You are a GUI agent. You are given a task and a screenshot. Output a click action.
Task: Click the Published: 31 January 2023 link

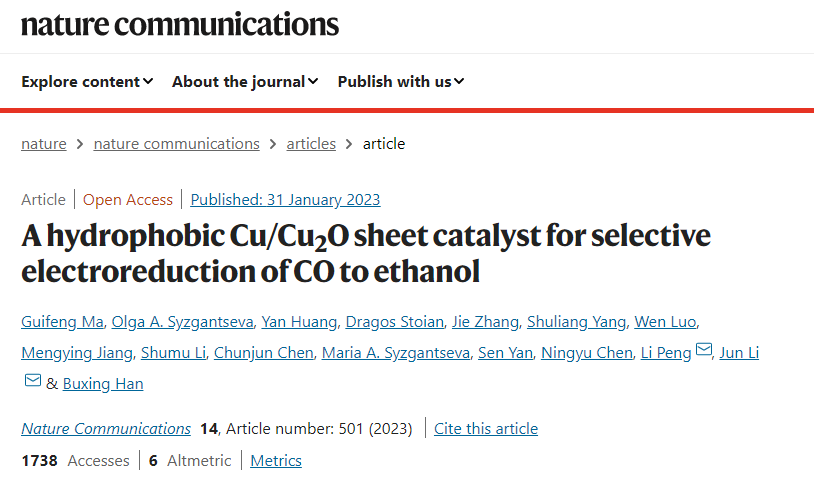click(x=285, y=199)
